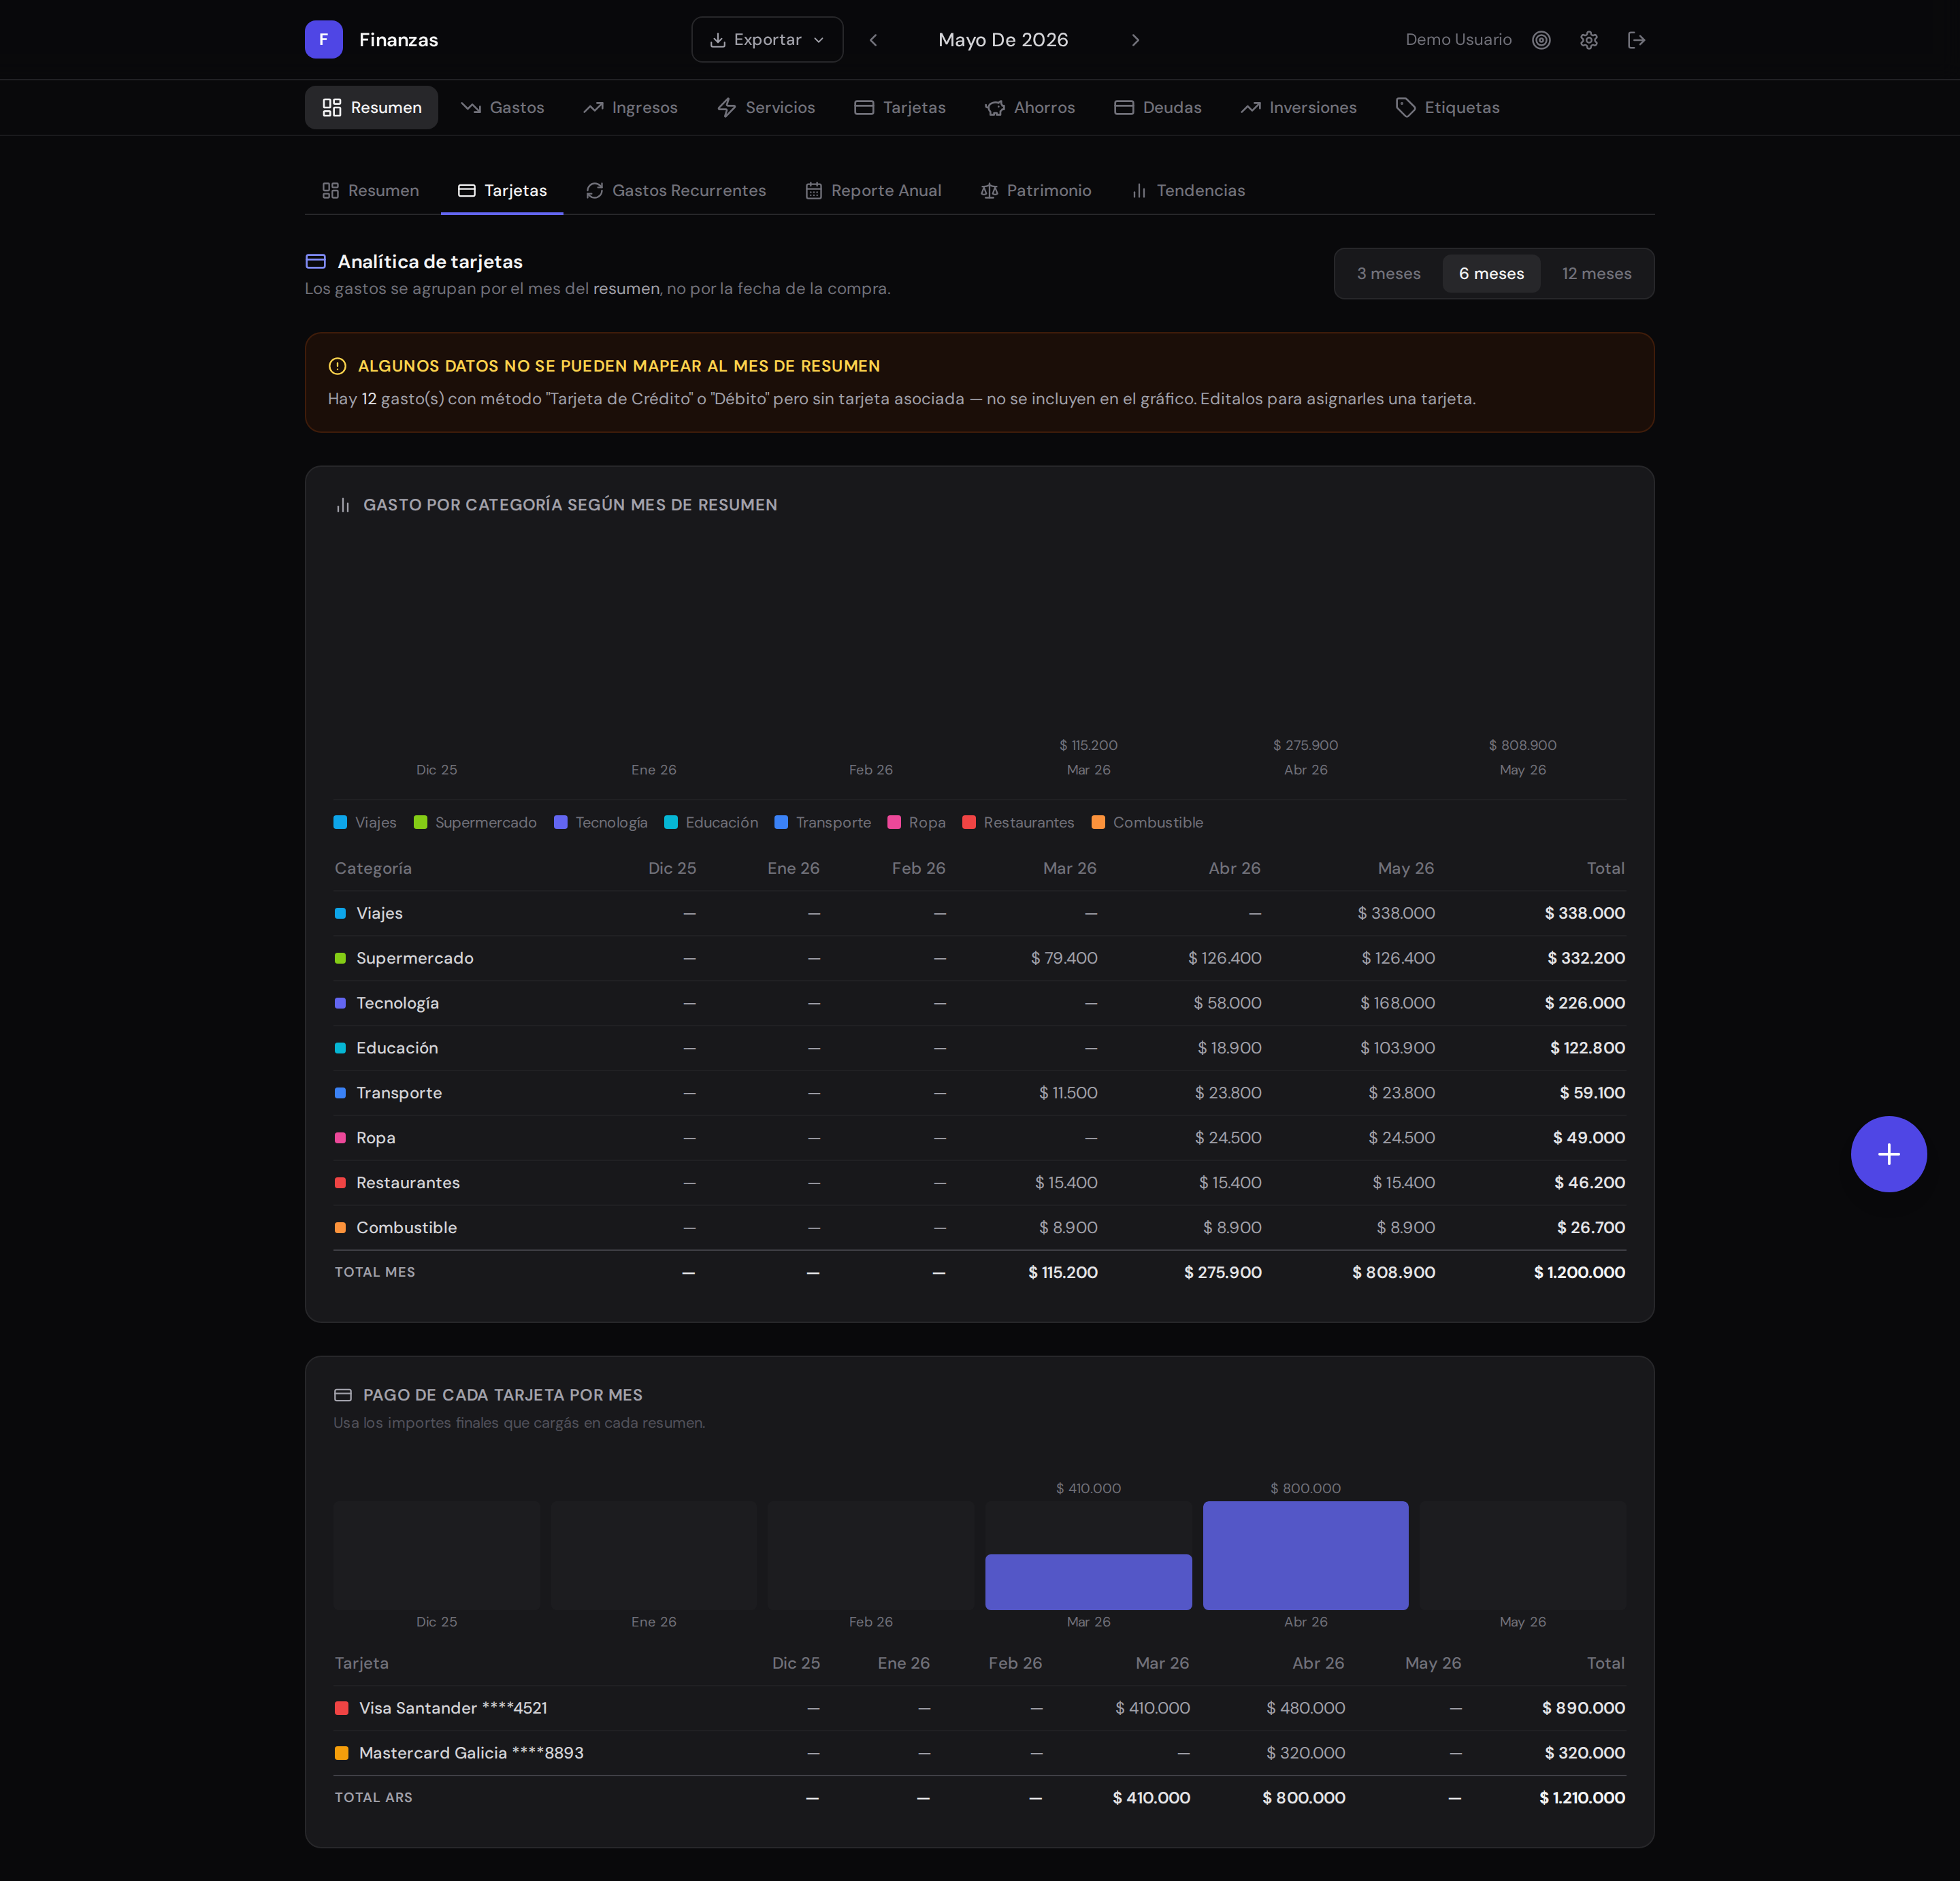This screenshot has height=1881, width=1960.
Task: Go to next month with right chevron
Action: [1135, 40]
